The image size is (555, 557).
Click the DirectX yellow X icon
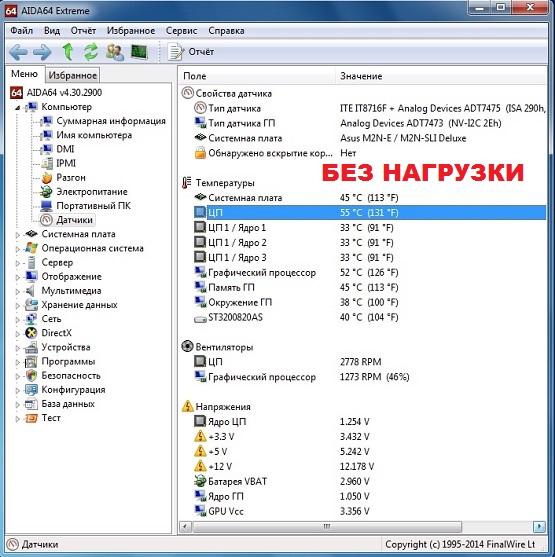31,333
